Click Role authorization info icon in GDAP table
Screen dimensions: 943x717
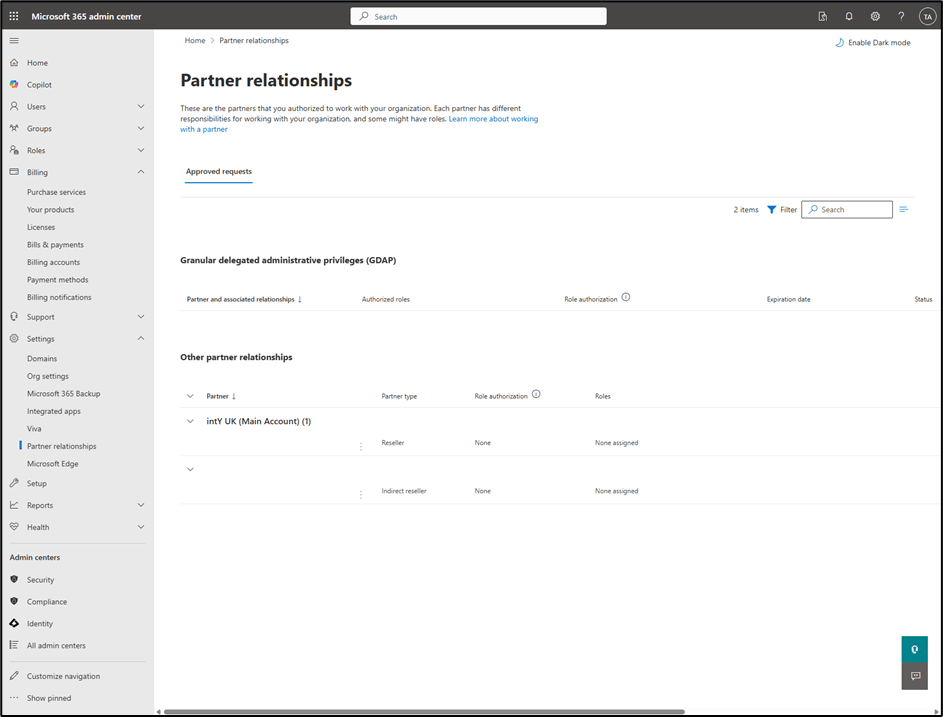coord(626,298)
